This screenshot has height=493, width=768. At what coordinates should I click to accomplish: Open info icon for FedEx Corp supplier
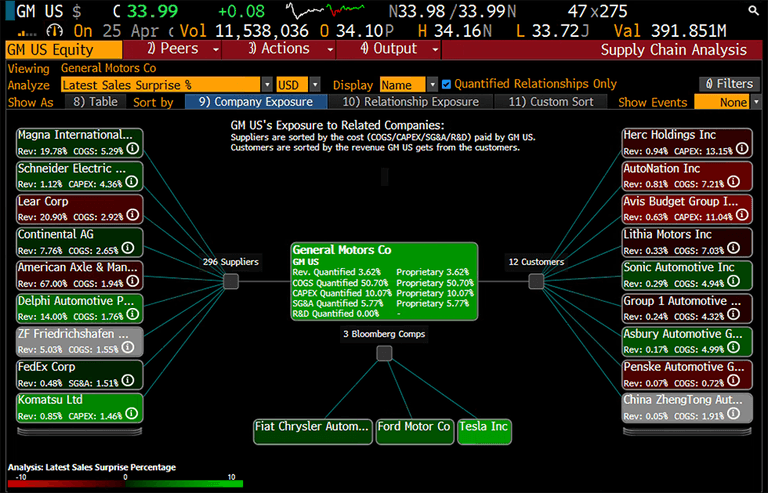tap(132, 381)
